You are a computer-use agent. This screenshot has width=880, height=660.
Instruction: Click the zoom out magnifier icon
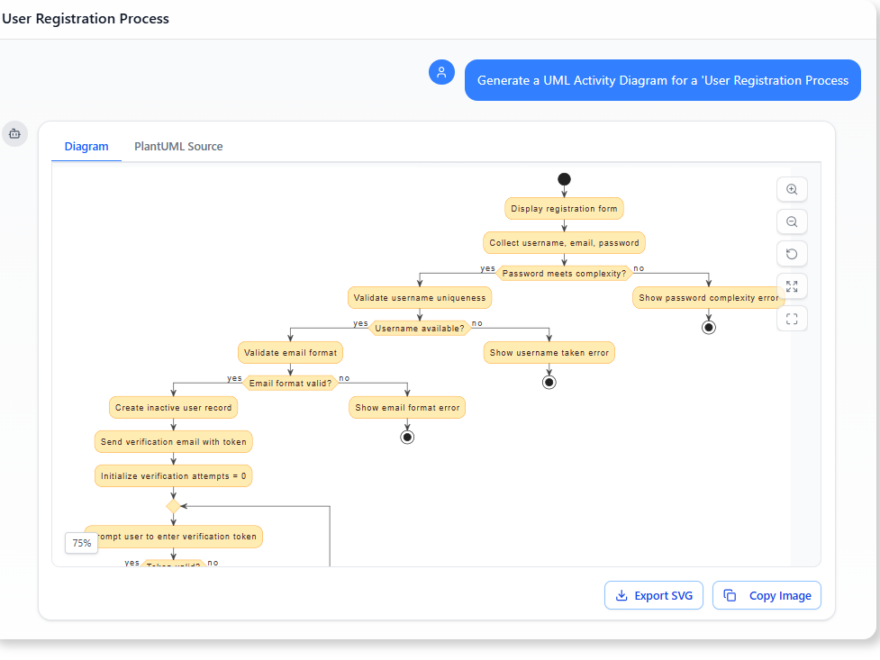(x=791, y=221)
